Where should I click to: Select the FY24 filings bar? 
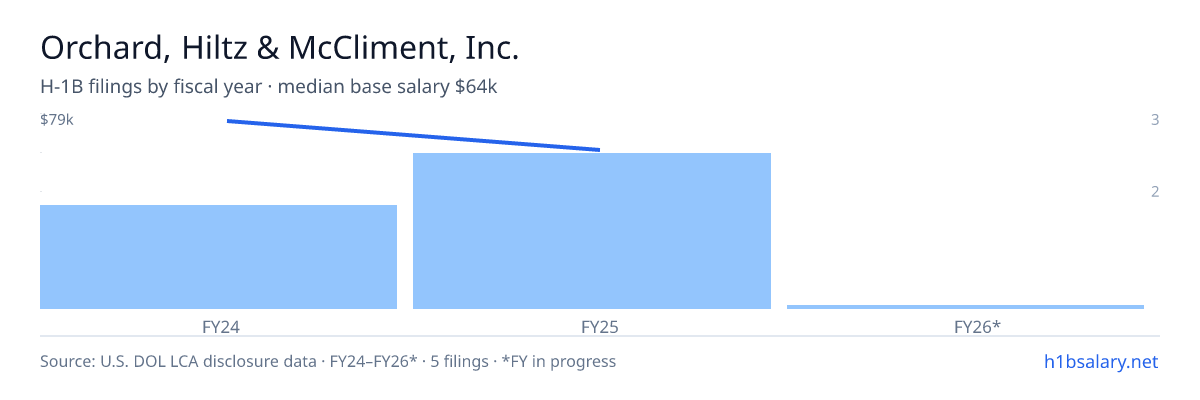(x=218, y=257)
